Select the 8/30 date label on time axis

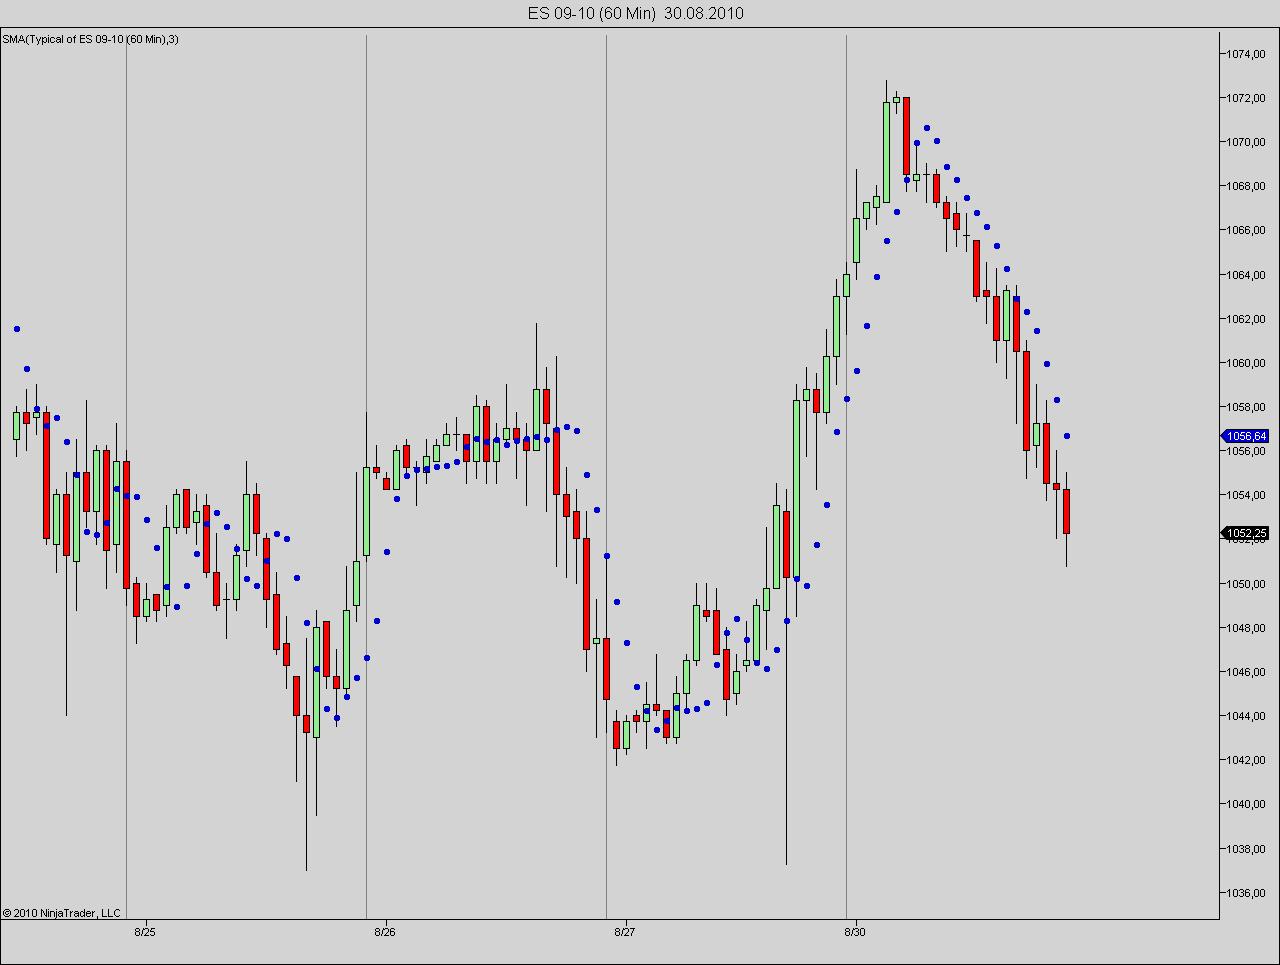(855, 932)
